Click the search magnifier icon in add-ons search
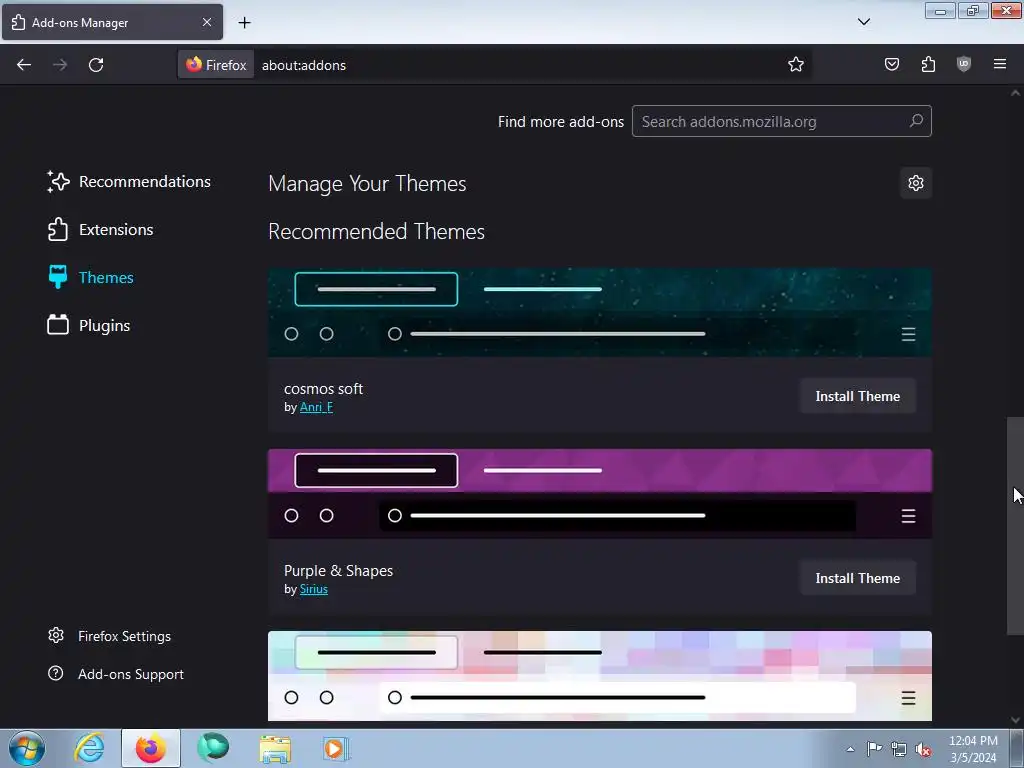Viewport: 1024px width, 768px height. click(x=916, y=121)
